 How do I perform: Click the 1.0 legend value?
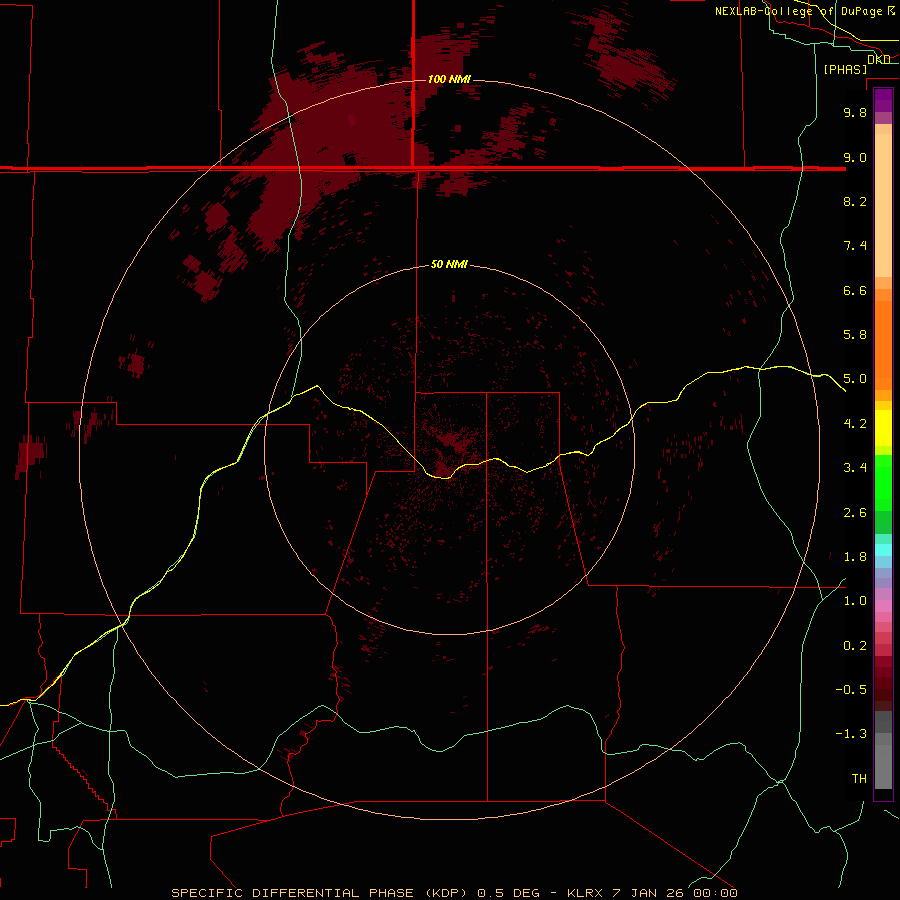point(855,601)
